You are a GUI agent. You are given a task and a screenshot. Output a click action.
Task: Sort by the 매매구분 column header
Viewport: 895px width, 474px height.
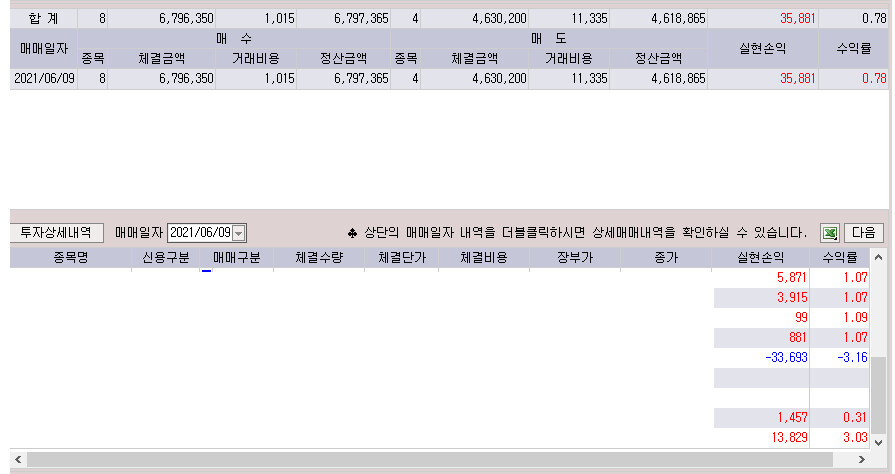point(236,258)
